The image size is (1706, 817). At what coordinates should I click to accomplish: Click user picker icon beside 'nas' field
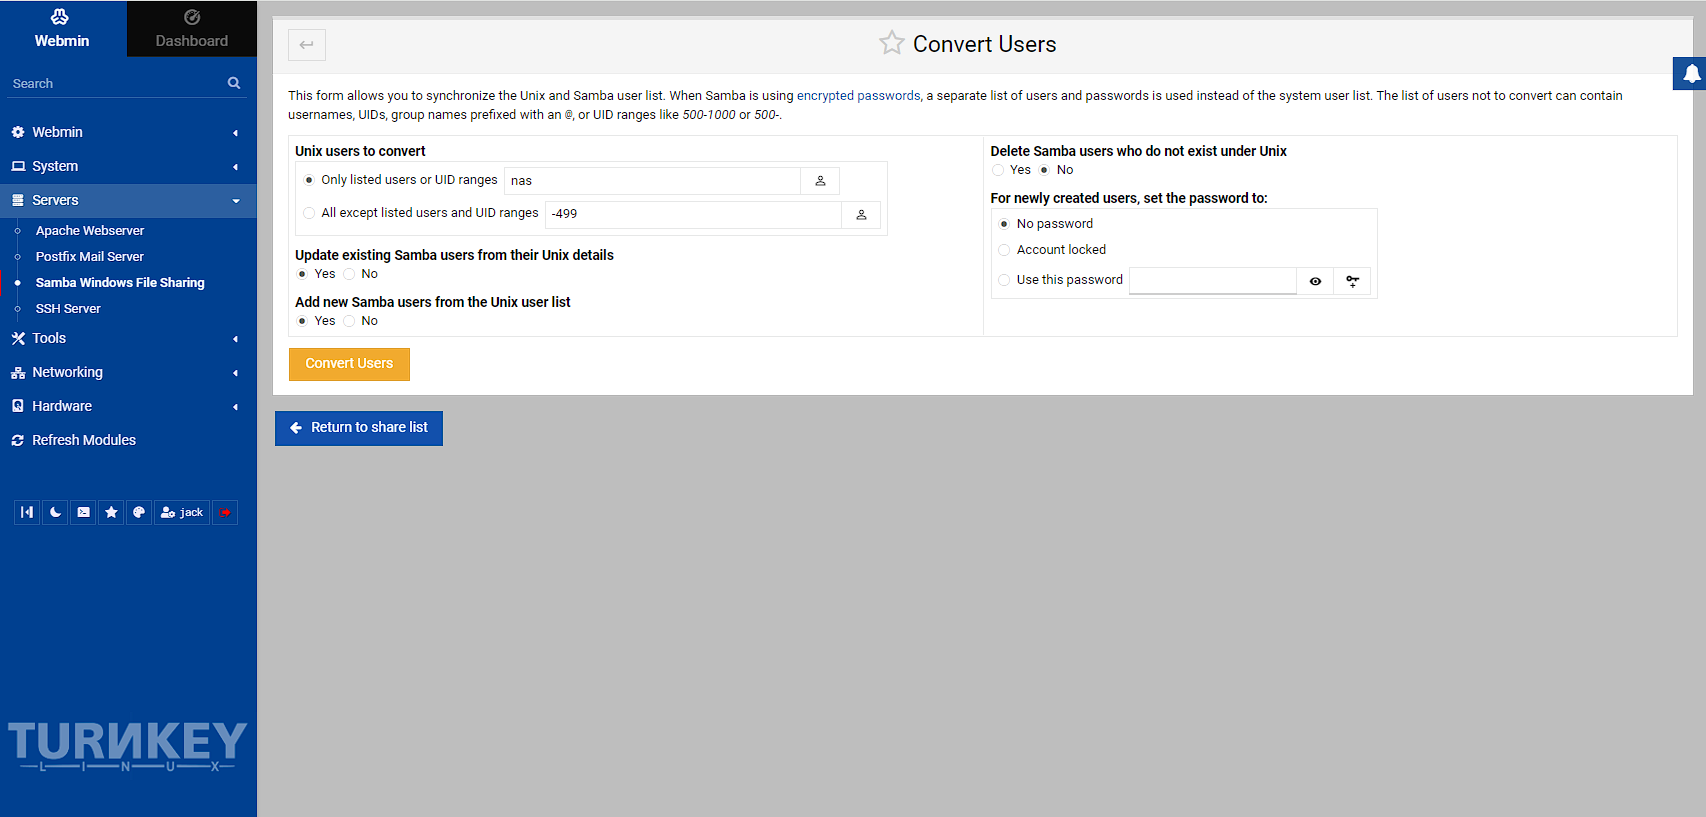click(820, 181)
